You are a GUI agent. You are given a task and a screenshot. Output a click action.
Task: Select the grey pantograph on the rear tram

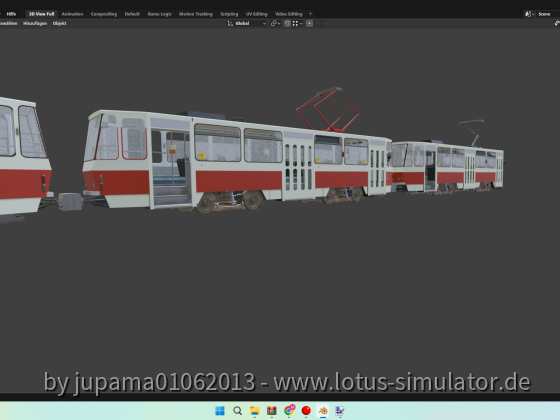click(472, 132)
